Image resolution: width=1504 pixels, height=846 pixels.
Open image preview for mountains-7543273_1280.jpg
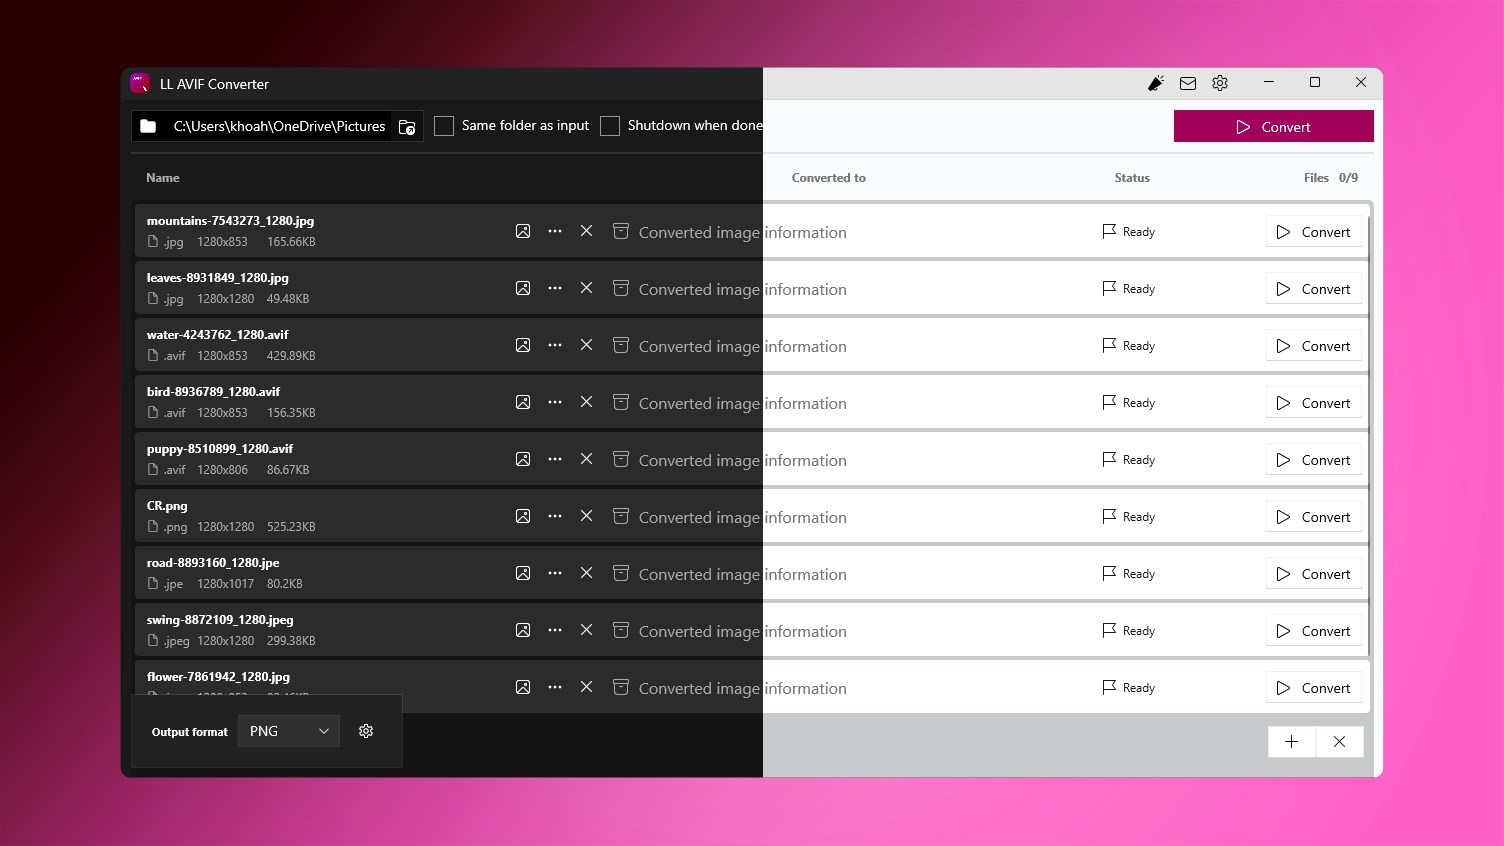[523, 231]
